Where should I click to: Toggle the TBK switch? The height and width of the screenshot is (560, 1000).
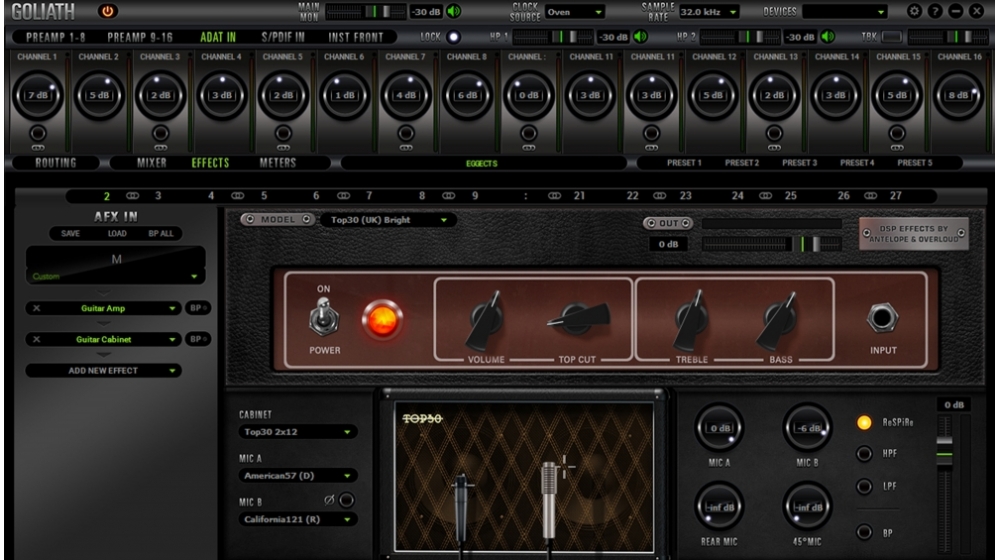pos(892,37)
